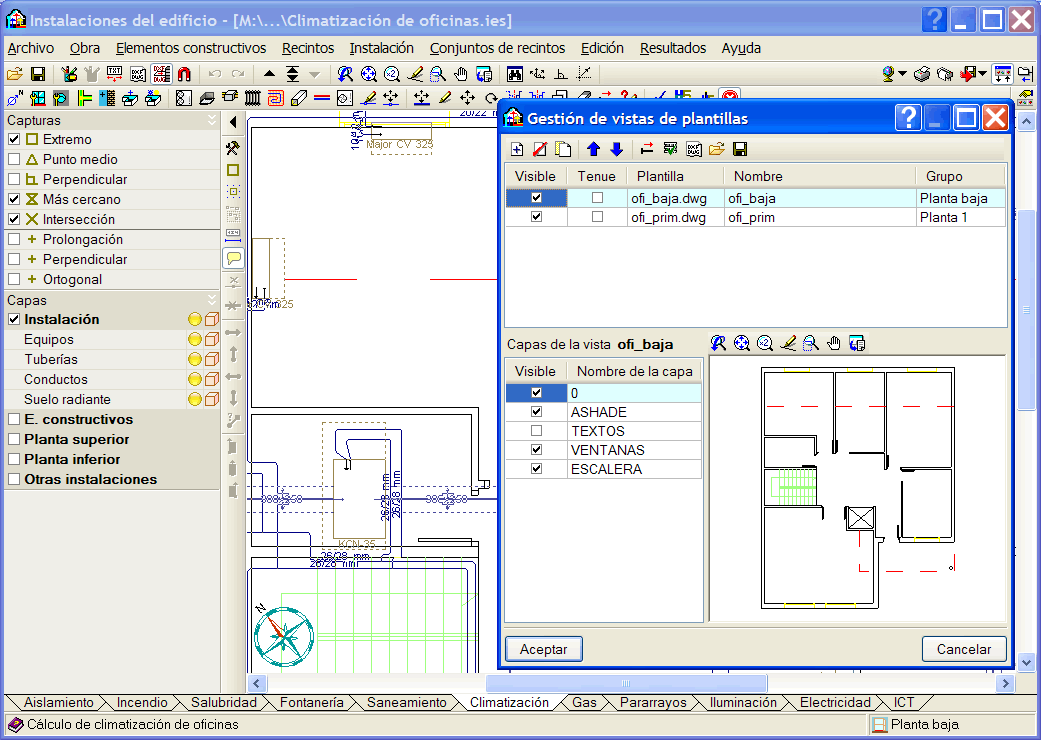Viewport: 1041px width, 740px height.
Task: Click the scroll up arrow of the right scrollbar
Action: pyautogui.click(x=1026, y=121)
